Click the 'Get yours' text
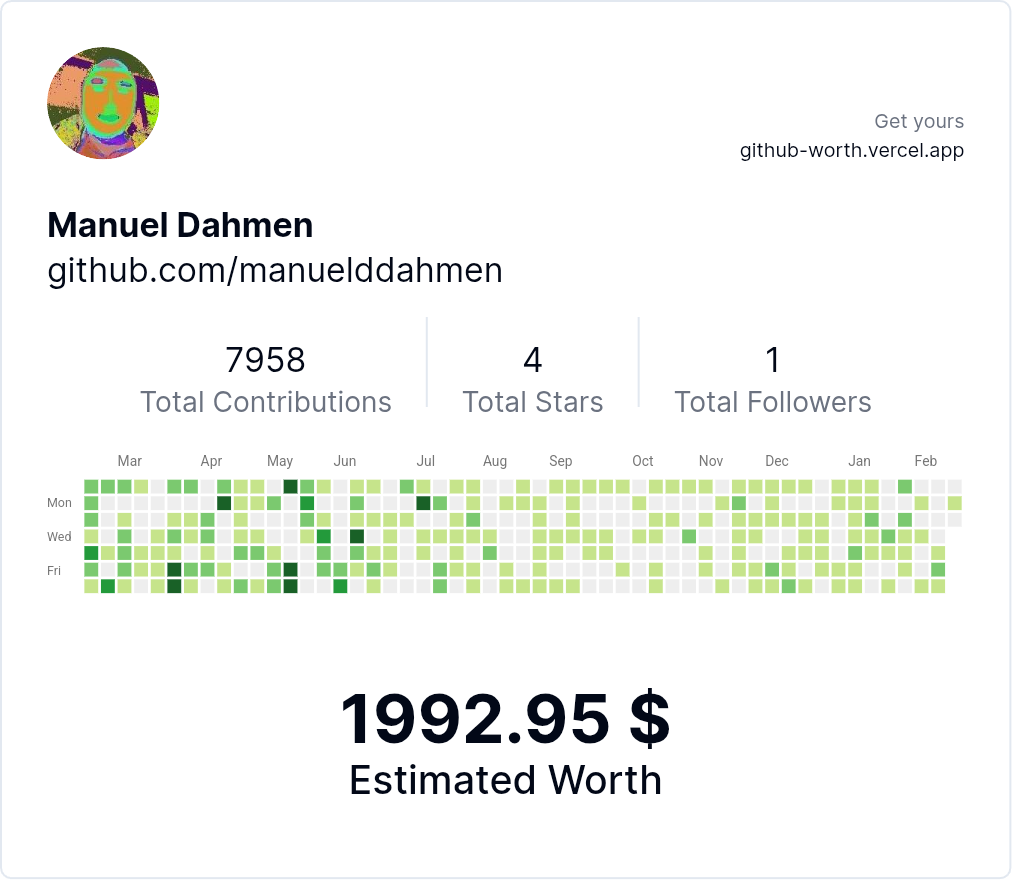The width and height of the screenshot is (1012, 880). pos(918,121)
